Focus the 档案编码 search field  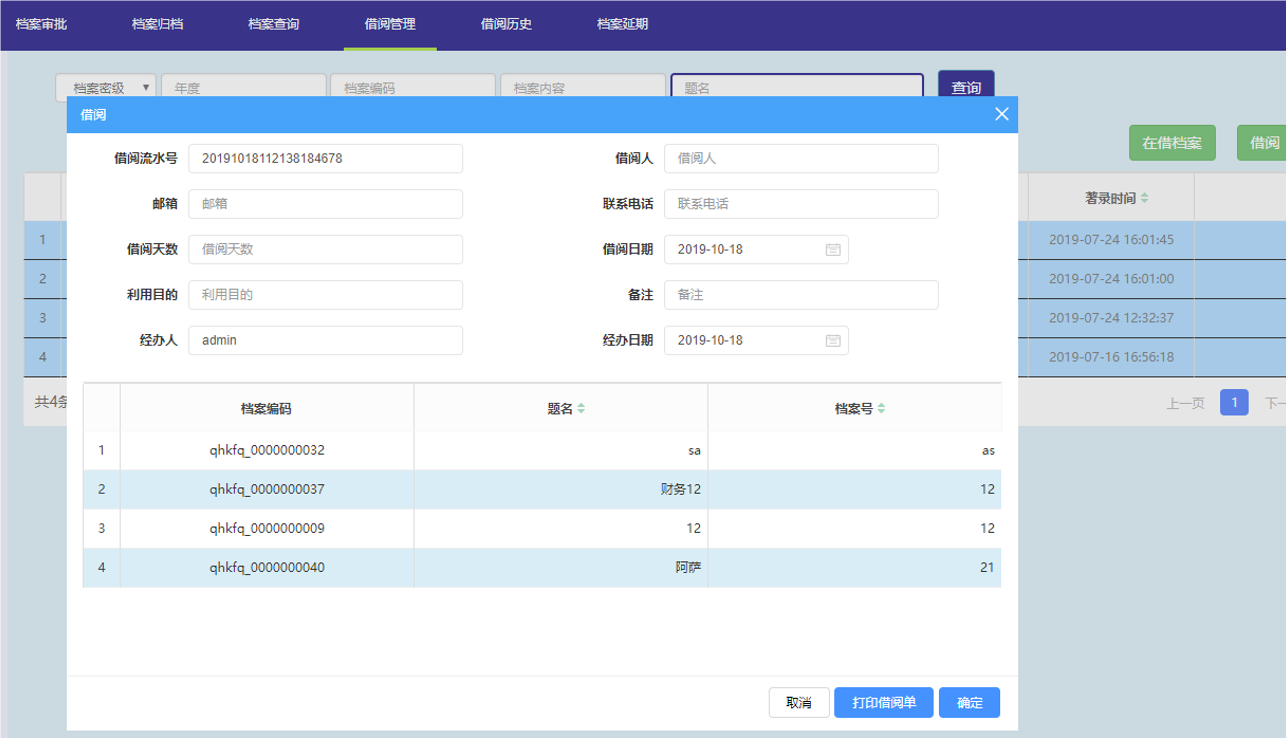(x=414, y=88)
